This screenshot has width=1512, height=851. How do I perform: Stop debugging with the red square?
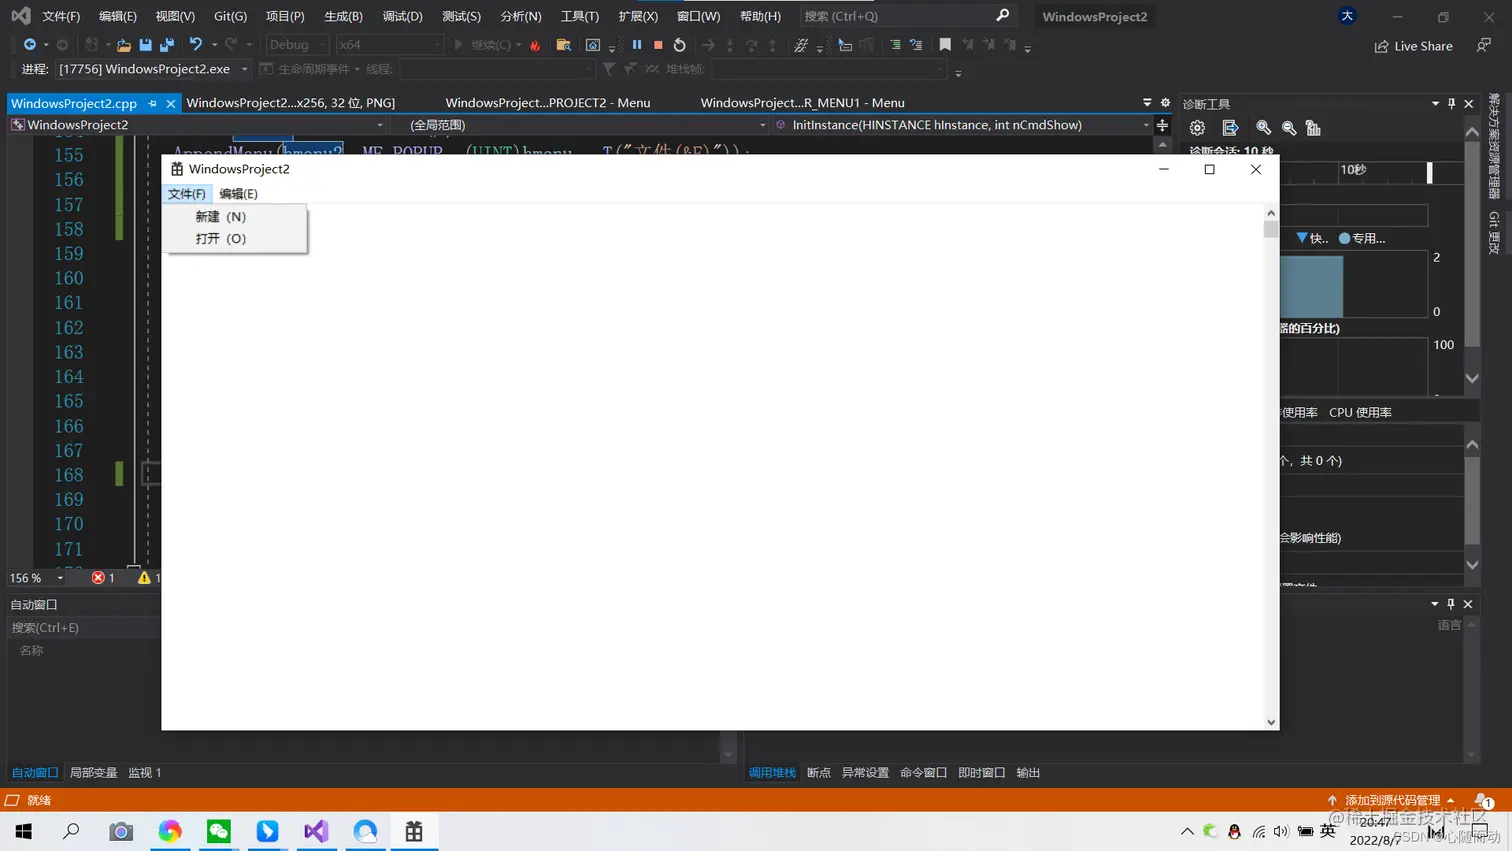(658, 45)
